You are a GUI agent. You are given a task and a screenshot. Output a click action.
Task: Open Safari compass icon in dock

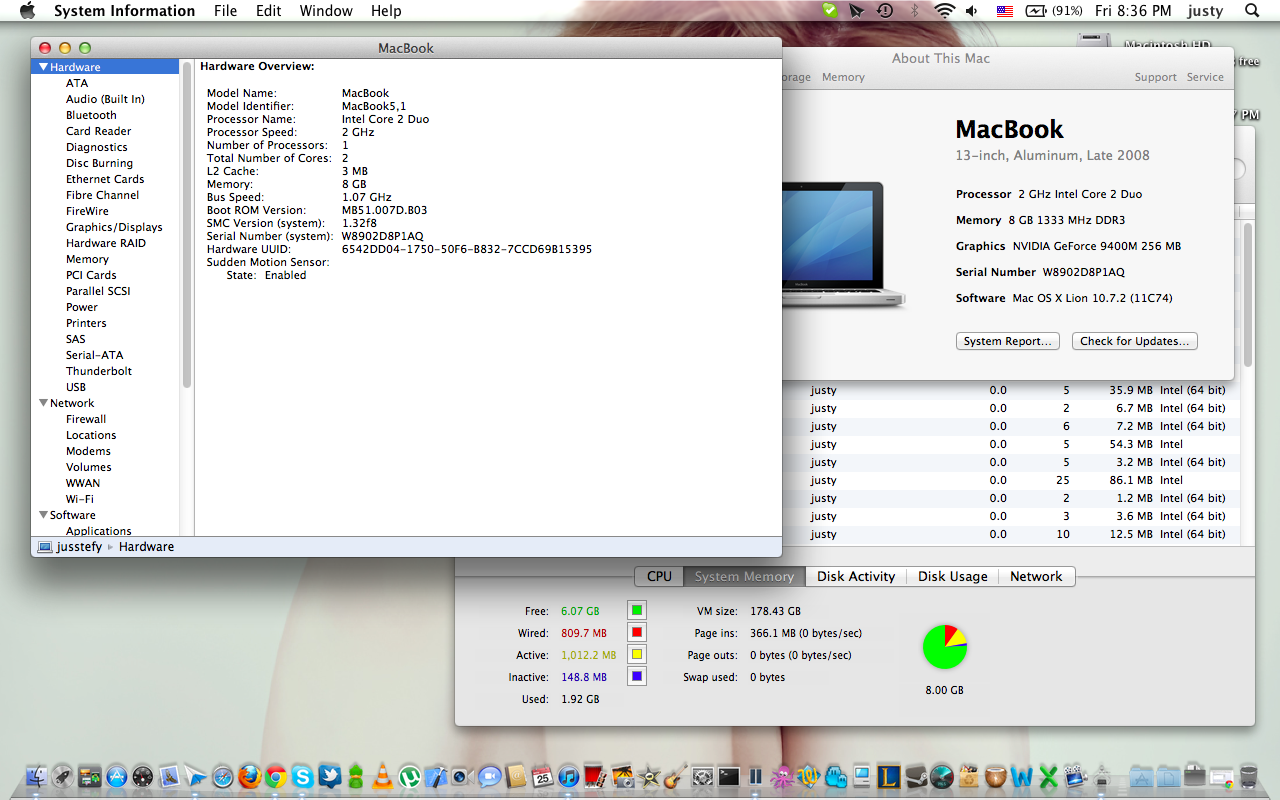[x=223, y=776]
